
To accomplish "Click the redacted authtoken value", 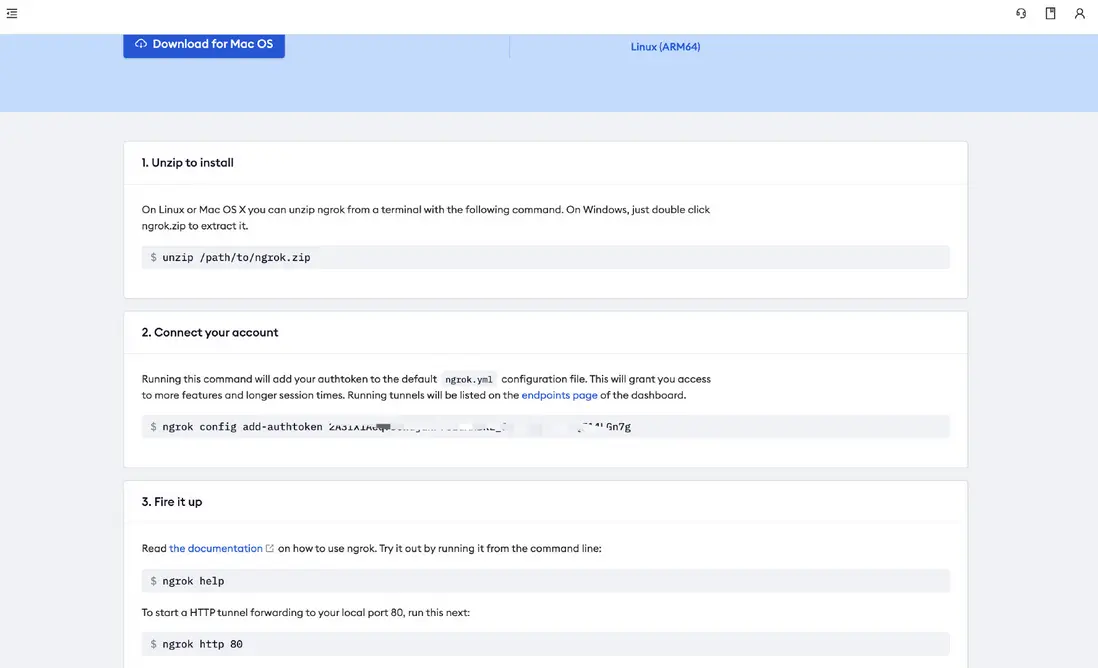I will [x=480, y=427].
